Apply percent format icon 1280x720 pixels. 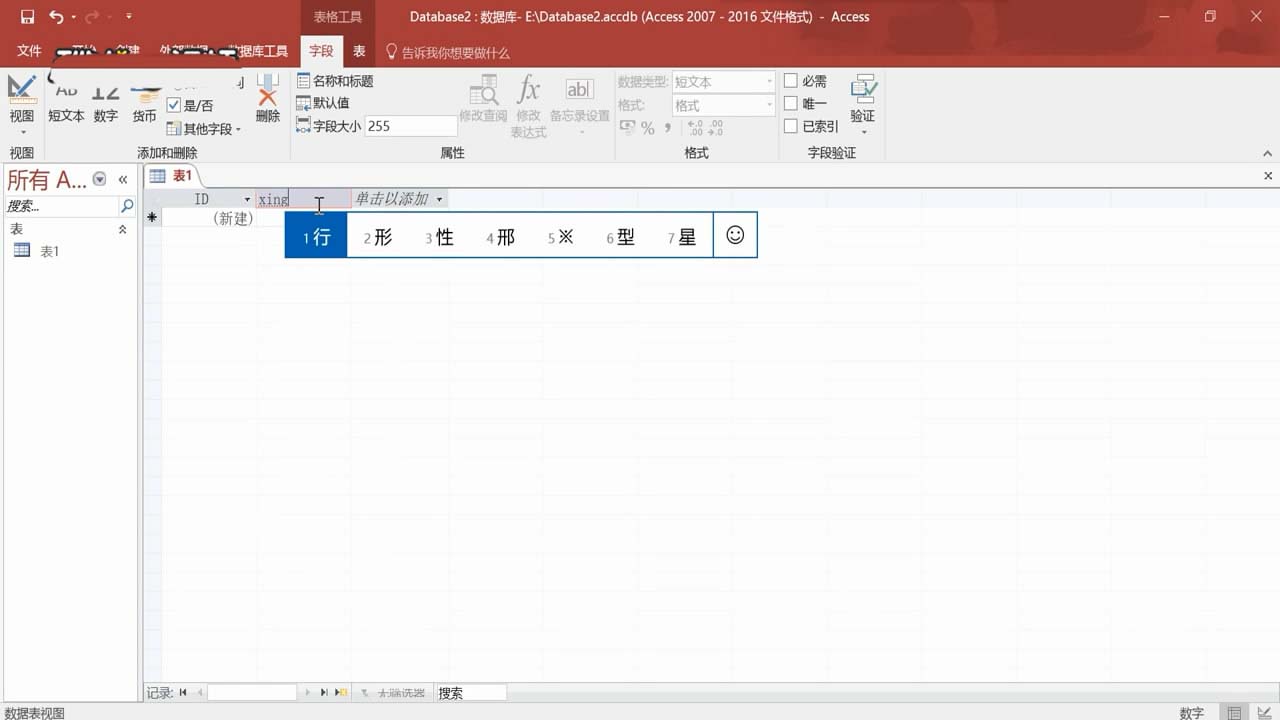[648, 128]
